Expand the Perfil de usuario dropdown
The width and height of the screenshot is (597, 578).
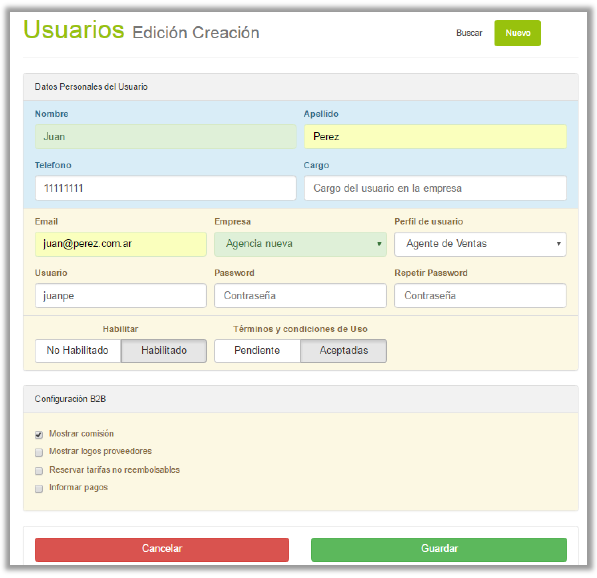(480, 244)
